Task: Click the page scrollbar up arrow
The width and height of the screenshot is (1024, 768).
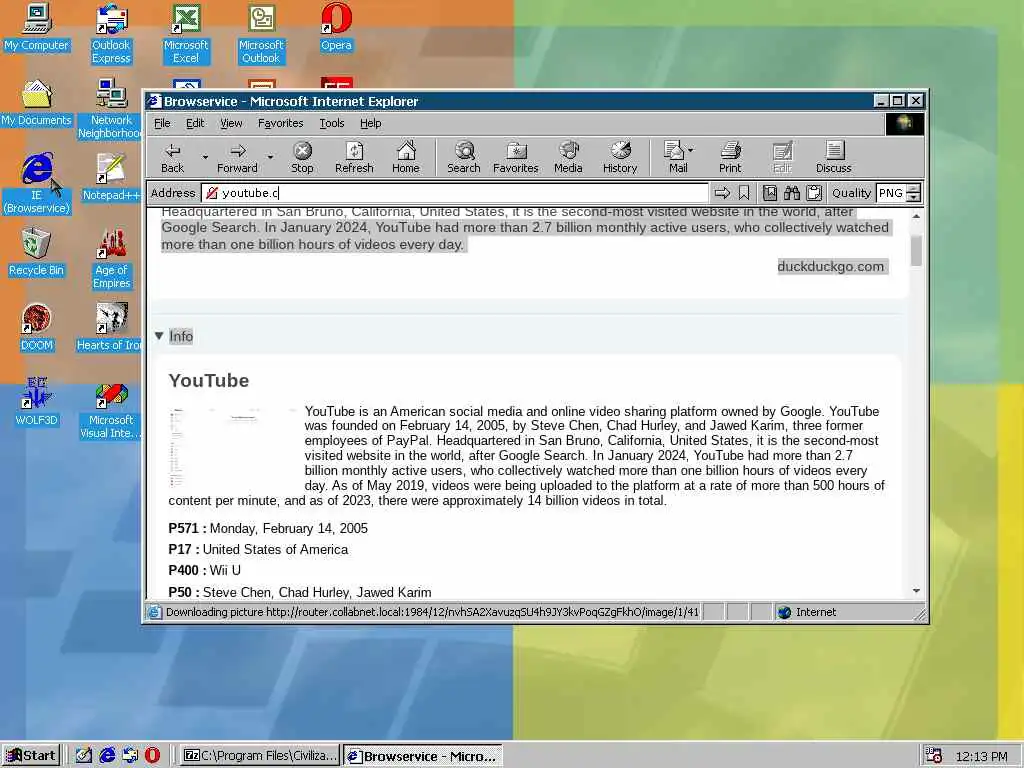Action: 916,216
